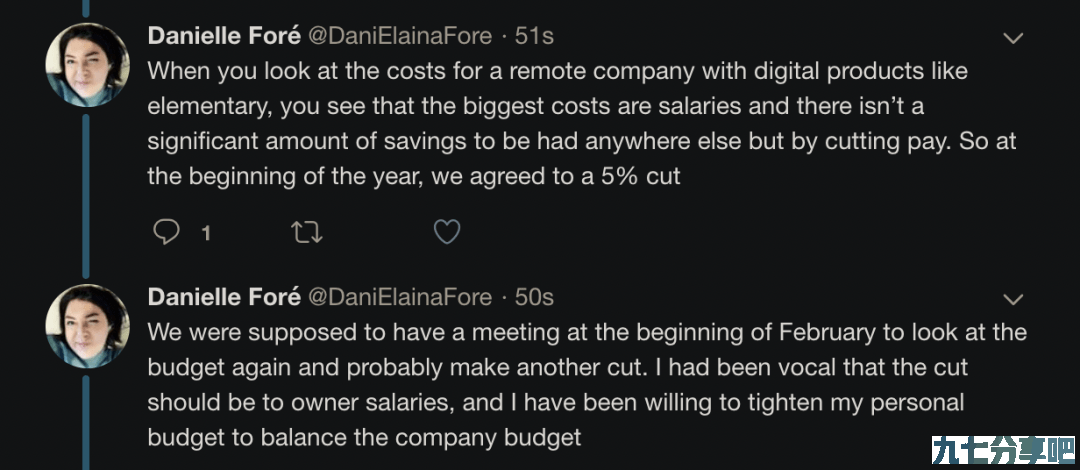Image resolution: width=1080 pixels, height=470 pixels.
Task: Open the 50s timestamp permalink
Action: coord(534,297)
